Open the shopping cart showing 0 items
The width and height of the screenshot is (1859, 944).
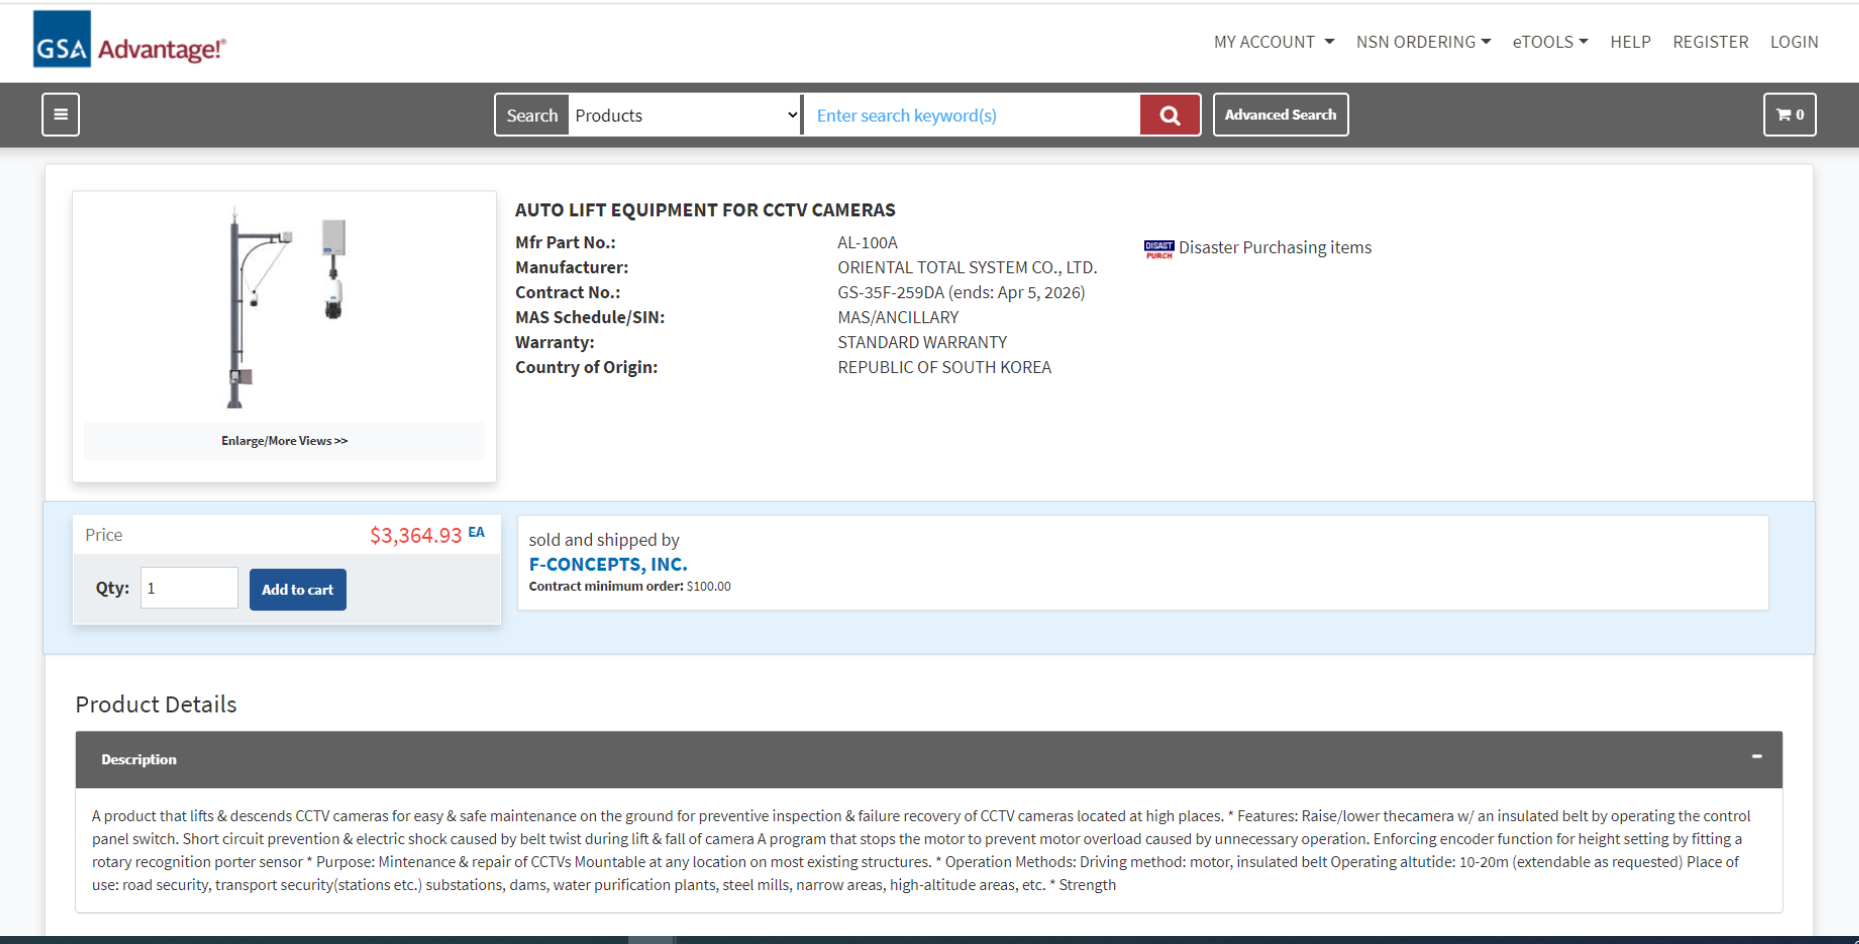(x=1789, y=114)
